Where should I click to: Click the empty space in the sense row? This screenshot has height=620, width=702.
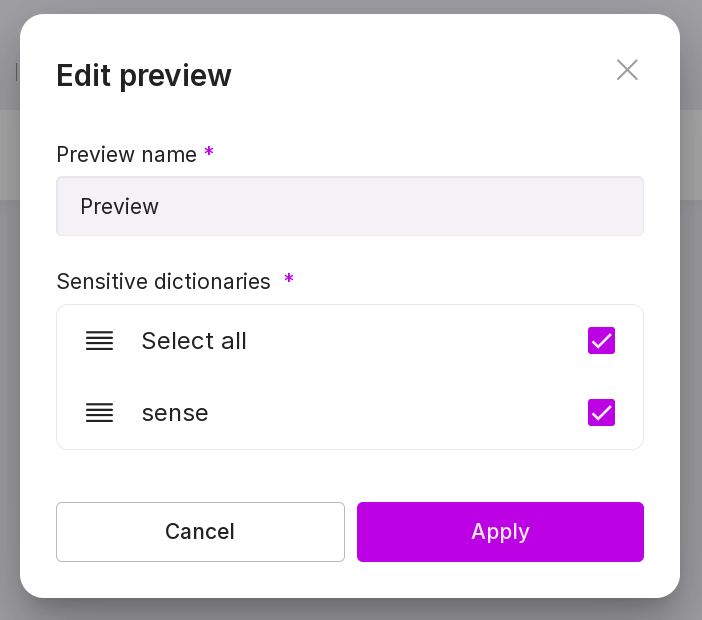(x=400, y=413)
